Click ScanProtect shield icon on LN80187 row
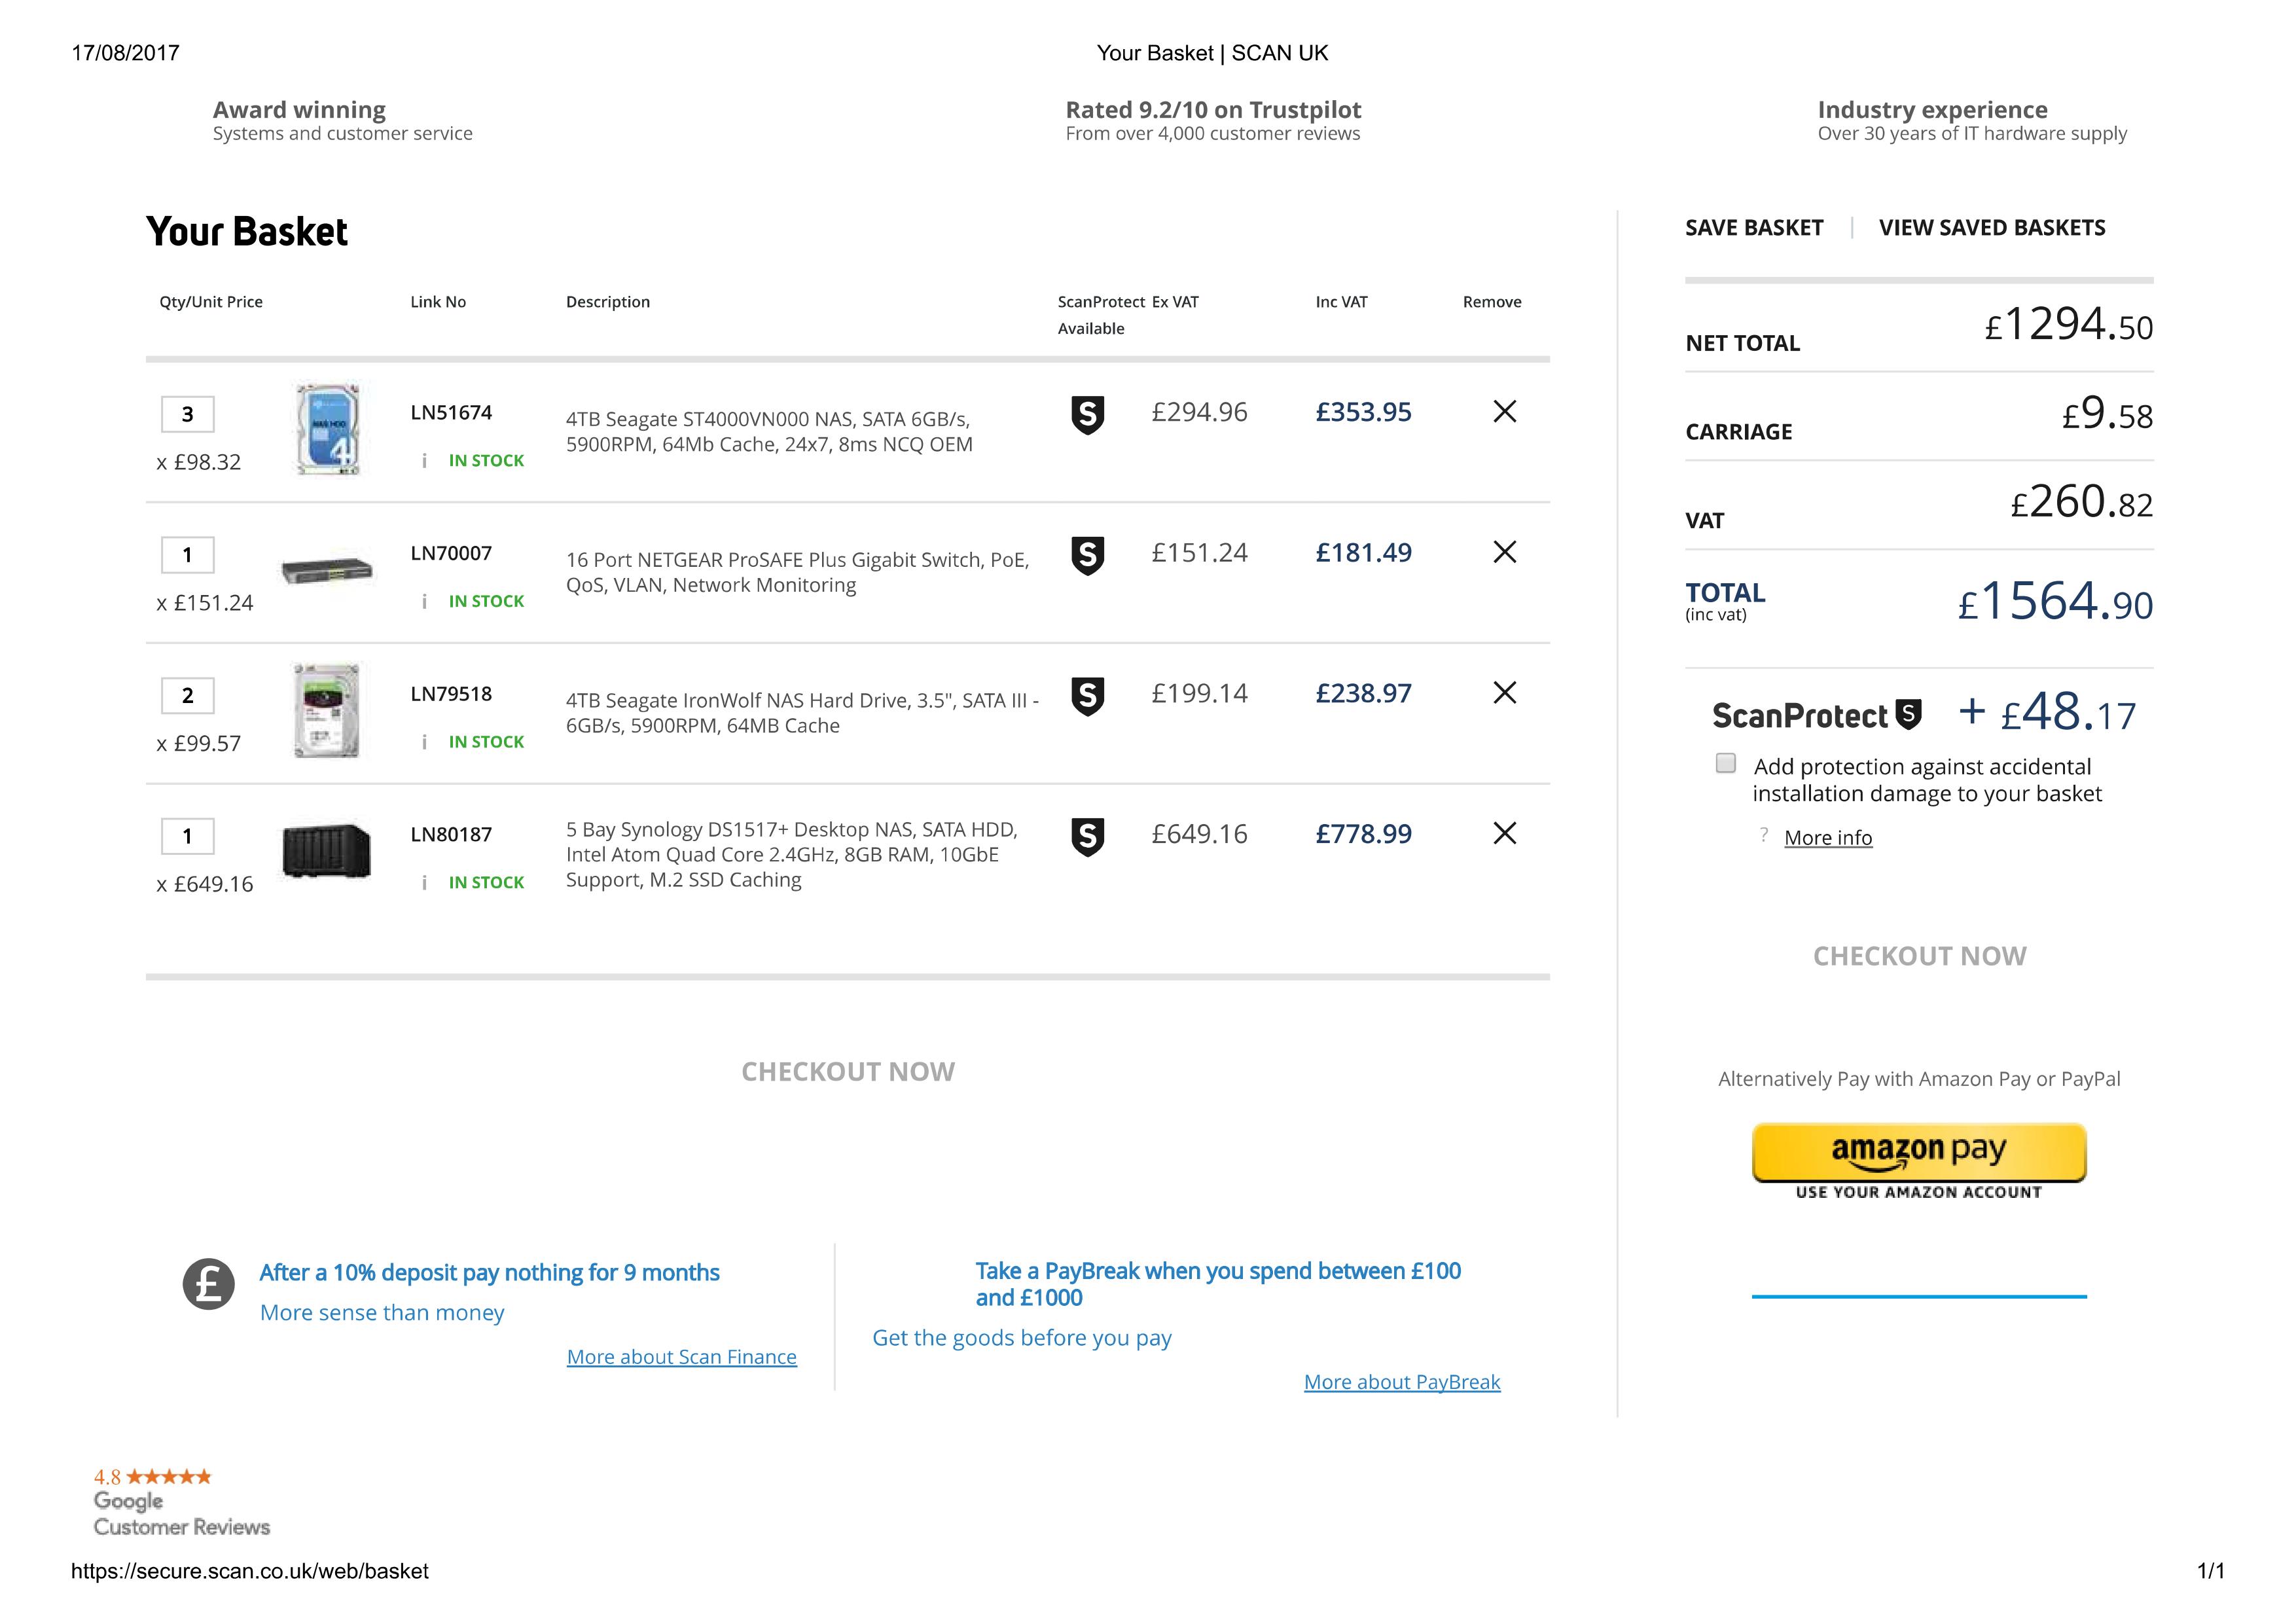Screen dimensions: 2296x1624 (1087, 837)
